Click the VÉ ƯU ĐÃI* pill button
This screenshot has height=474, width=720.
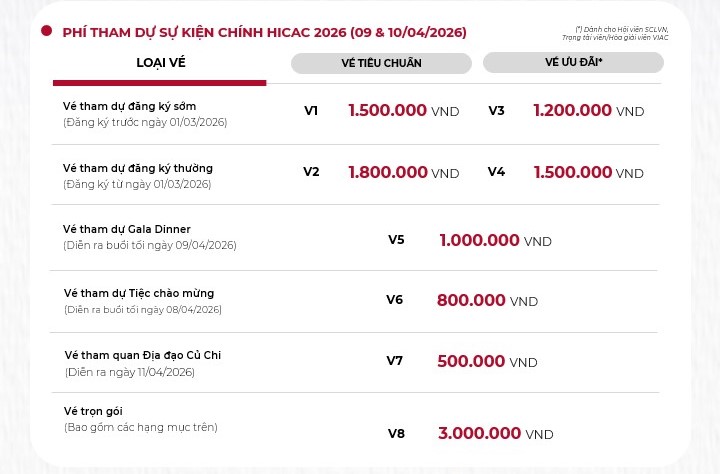(573, 62)
